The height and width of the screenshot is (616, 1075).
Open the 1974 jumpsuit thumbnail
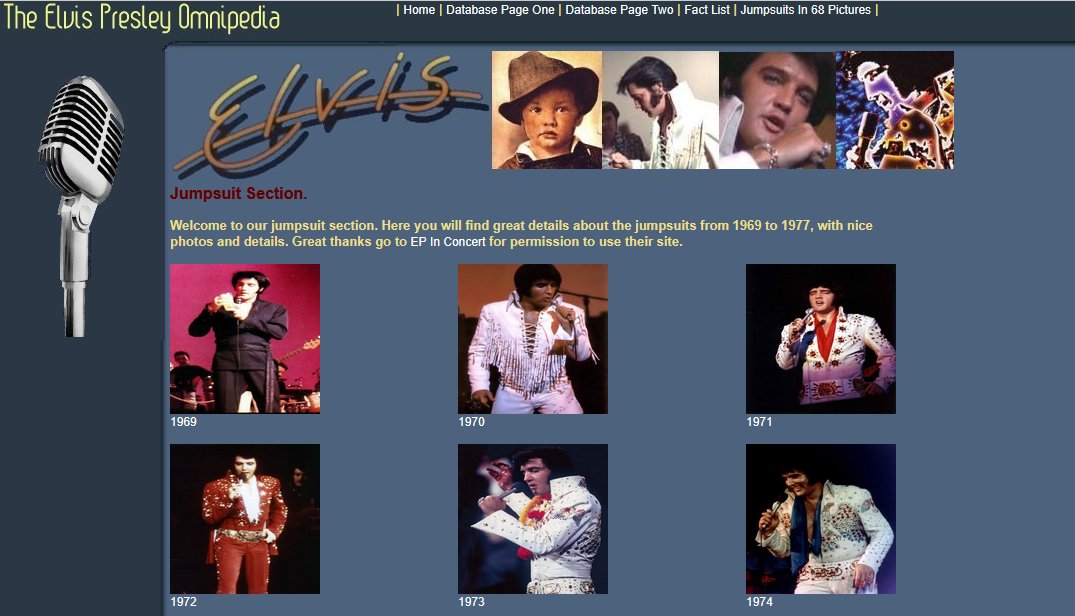pos(821,519)
